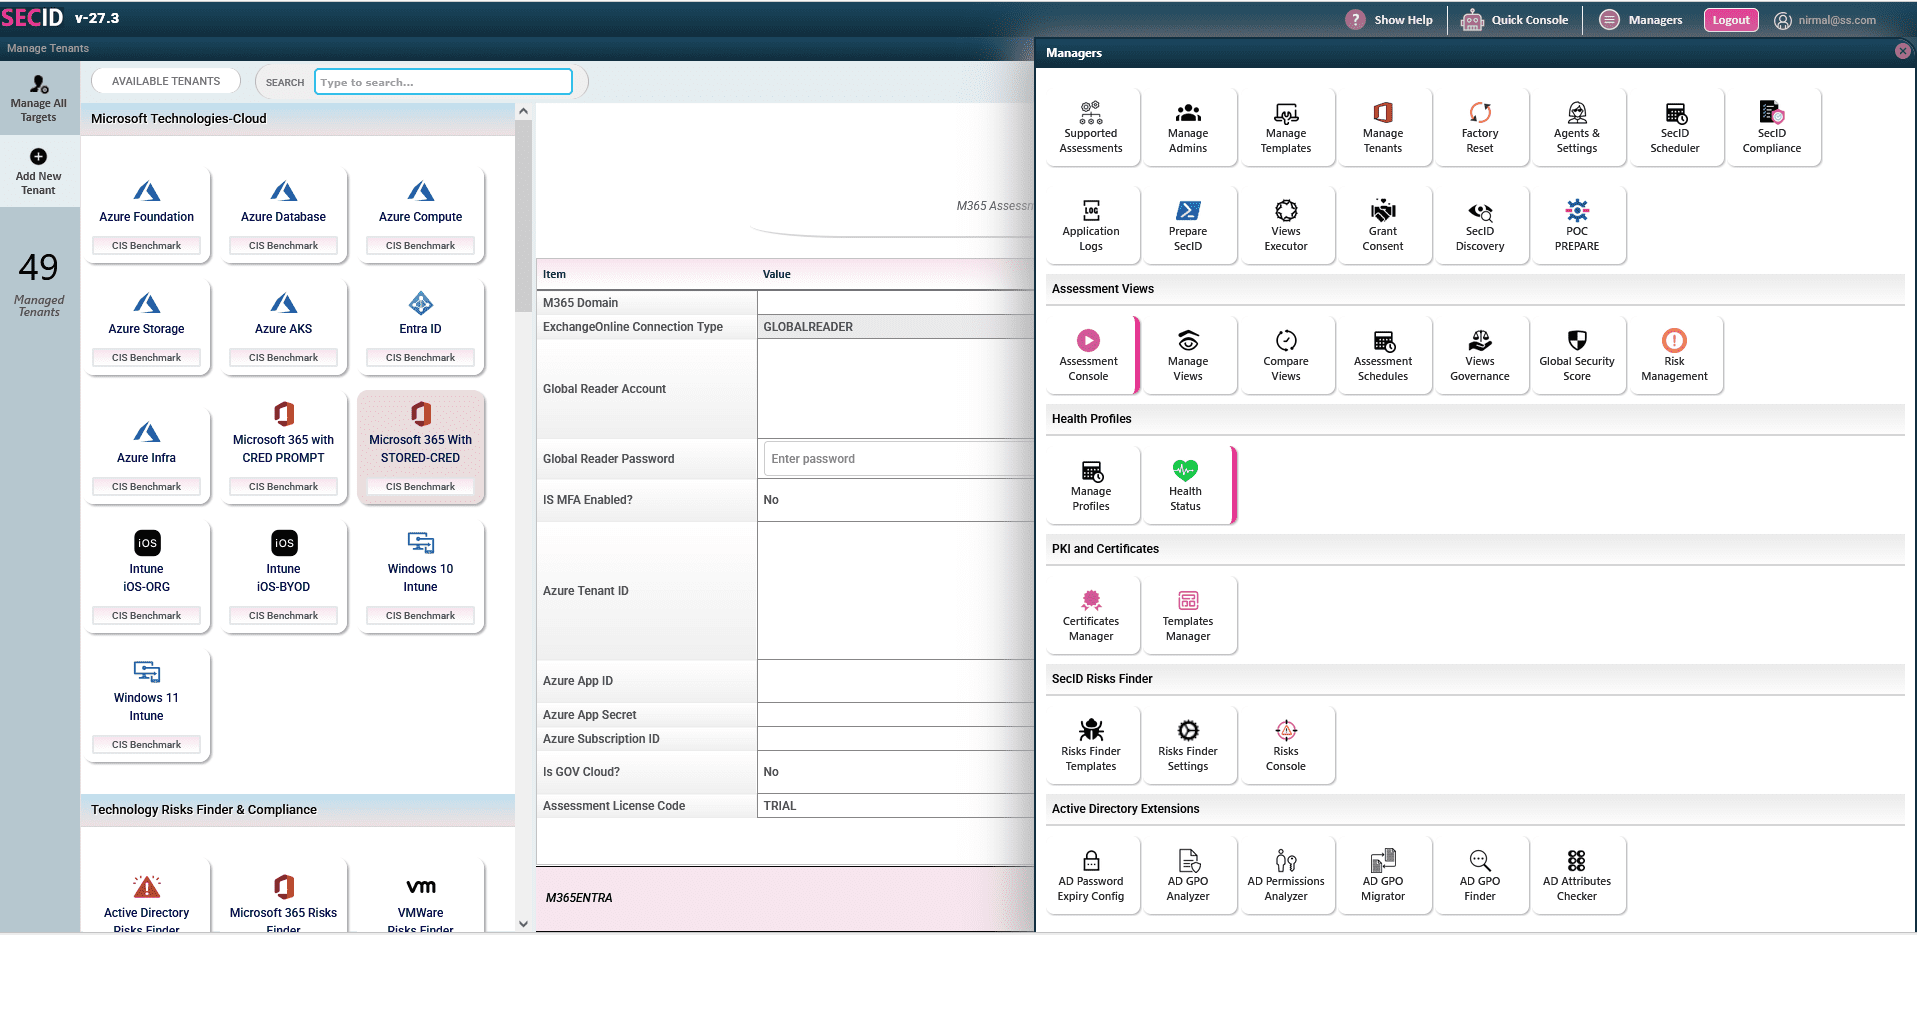
Task: Click the Global Reader Password field
Action: click(x=898, y=459)
